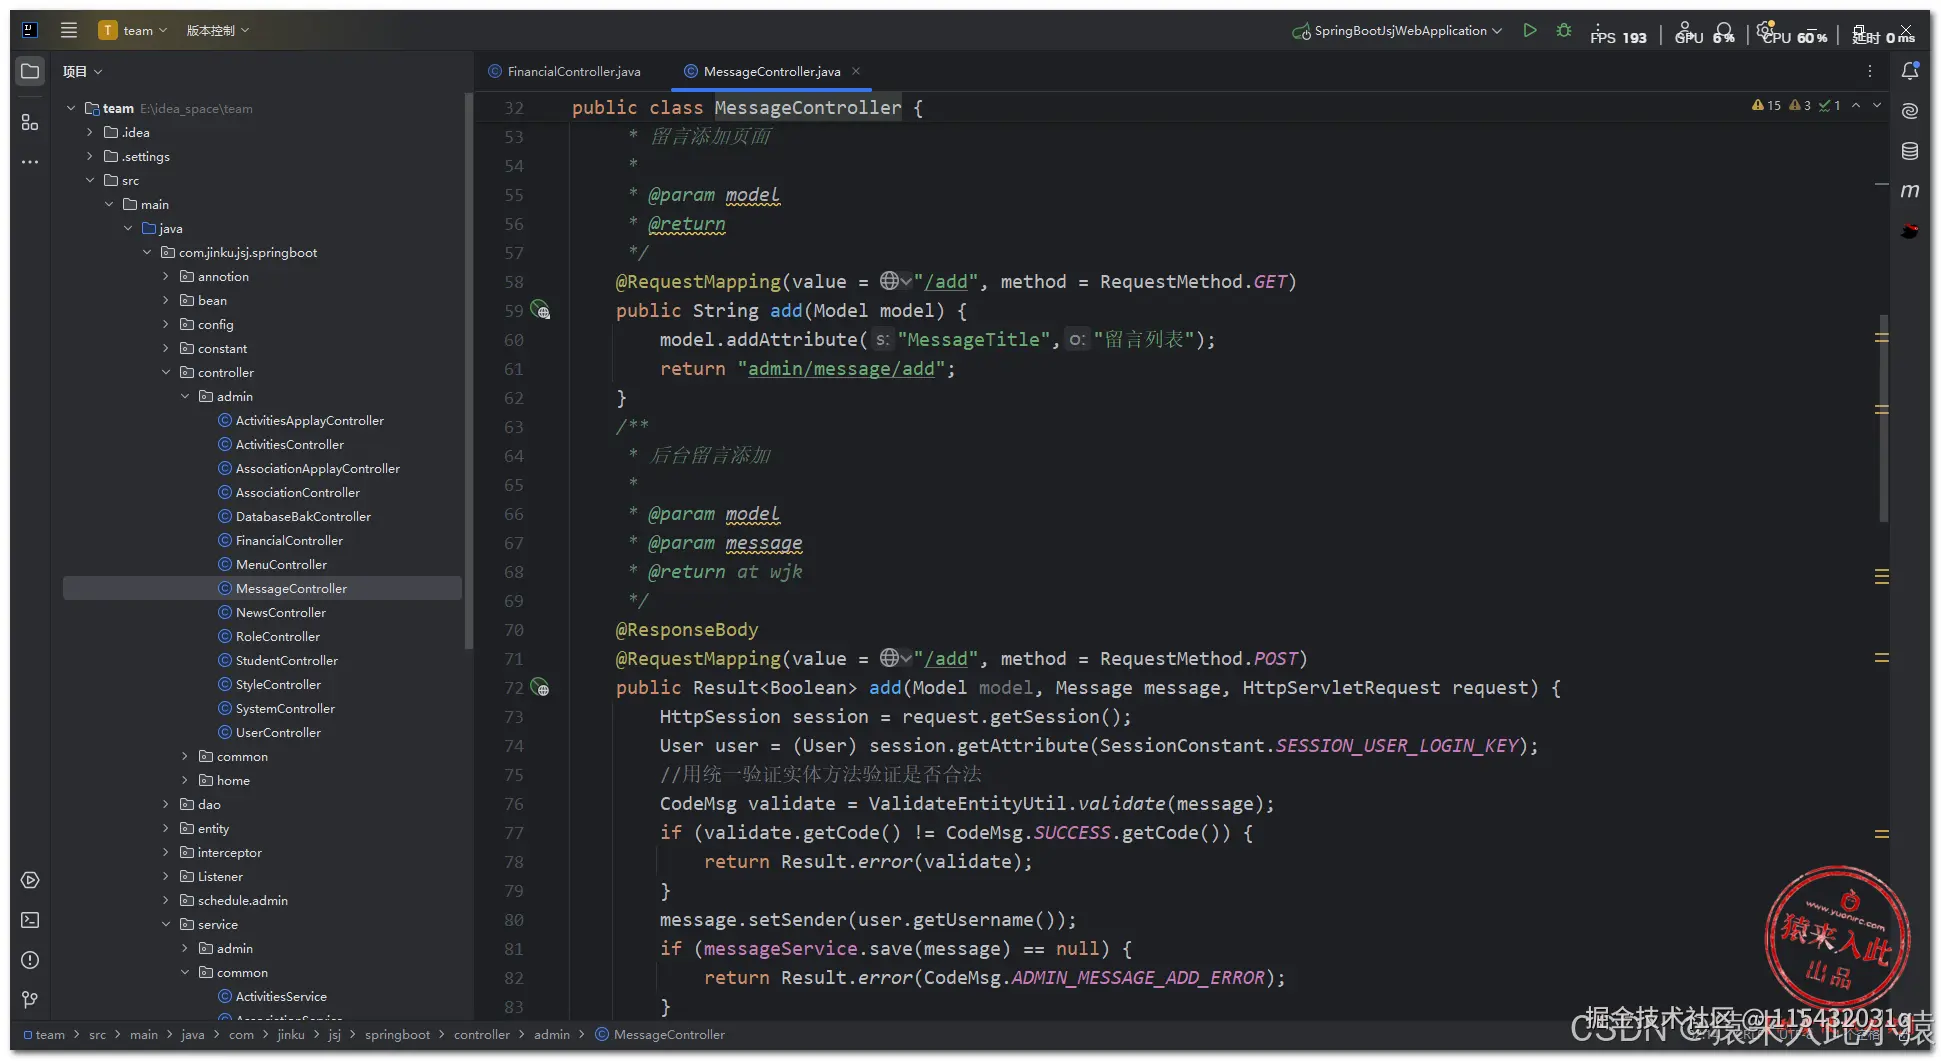Click the gutter web icon on line 59
This screenshot has width=1941, height=1061.
(x=540, y=310)
